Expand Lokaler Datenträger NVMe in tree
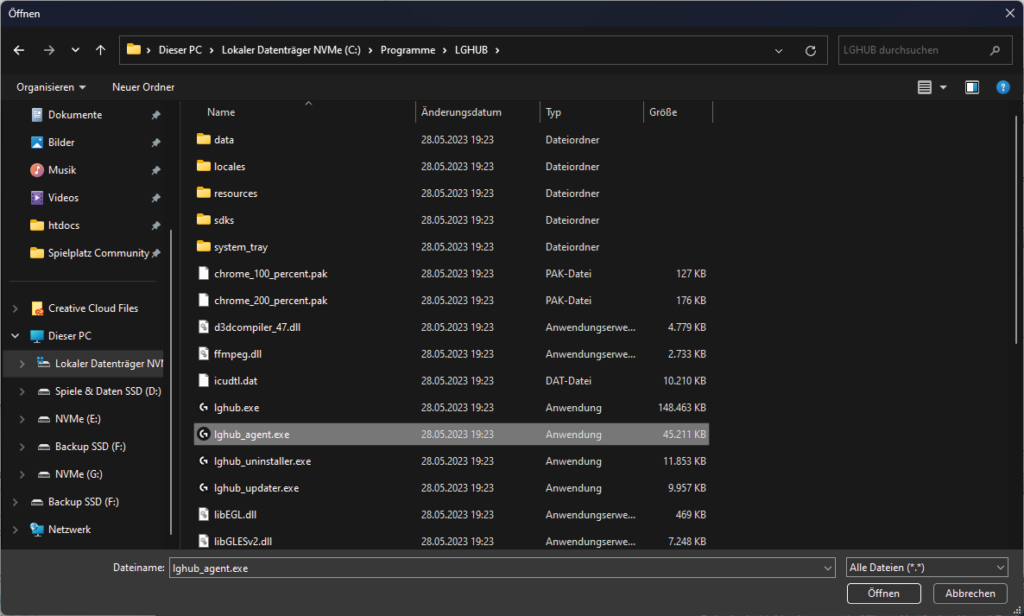The height and width of the screenshot is (616, 1024). coord(22,364)
